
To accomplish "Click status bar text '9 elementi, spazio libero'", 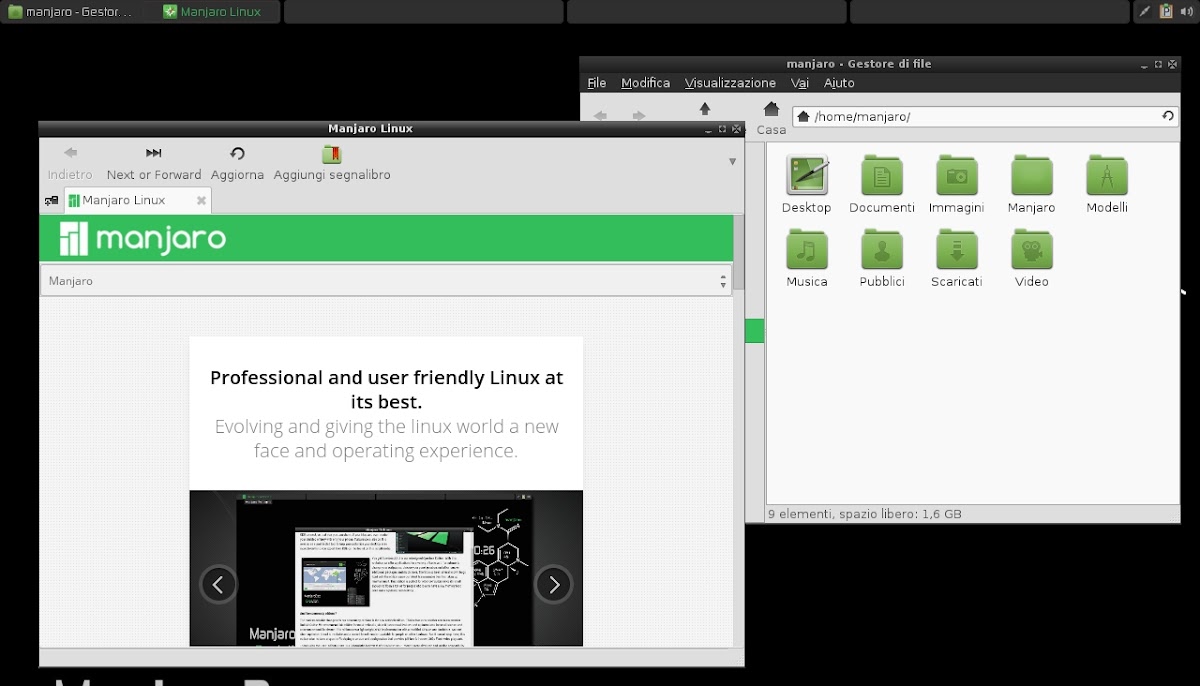I will (864, 514).
